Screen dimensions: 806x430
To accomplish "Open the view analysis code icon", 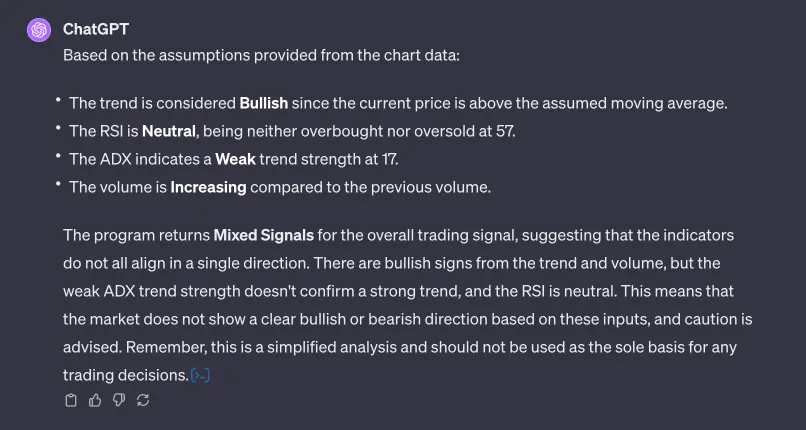I will pyautogui.click(x=200, y=376).
